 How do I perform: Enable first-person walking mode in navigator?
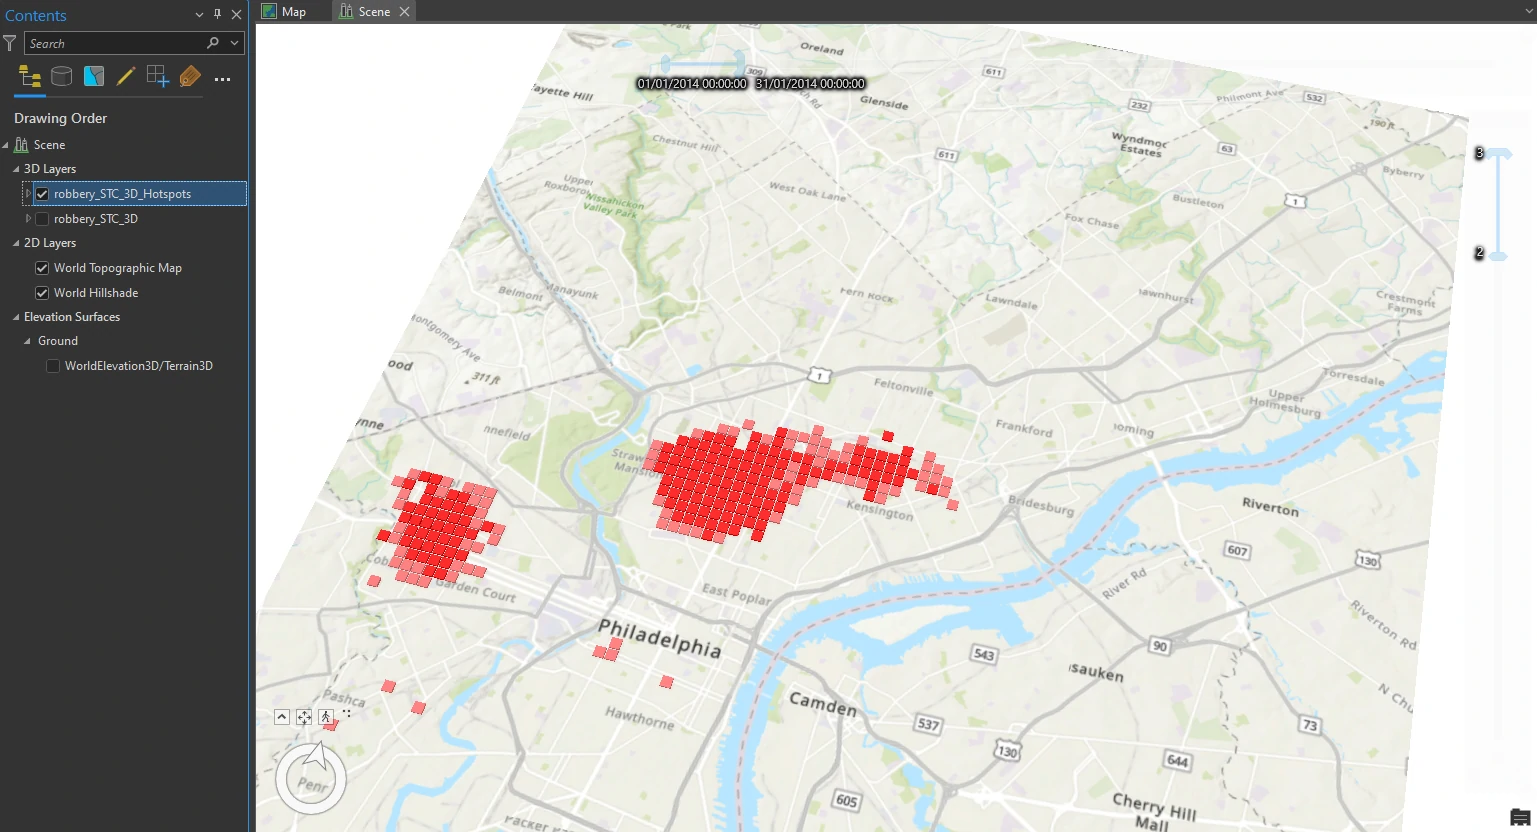pyautogui.click(x=326, y=717)
